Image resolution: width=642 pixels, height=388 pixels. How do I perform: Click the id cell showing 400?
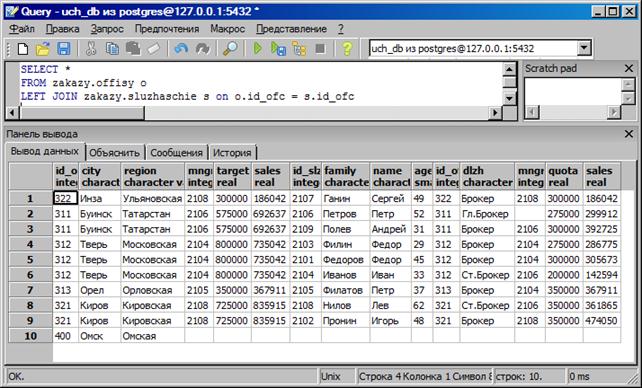pyautogui.click(x=65, y=336)
